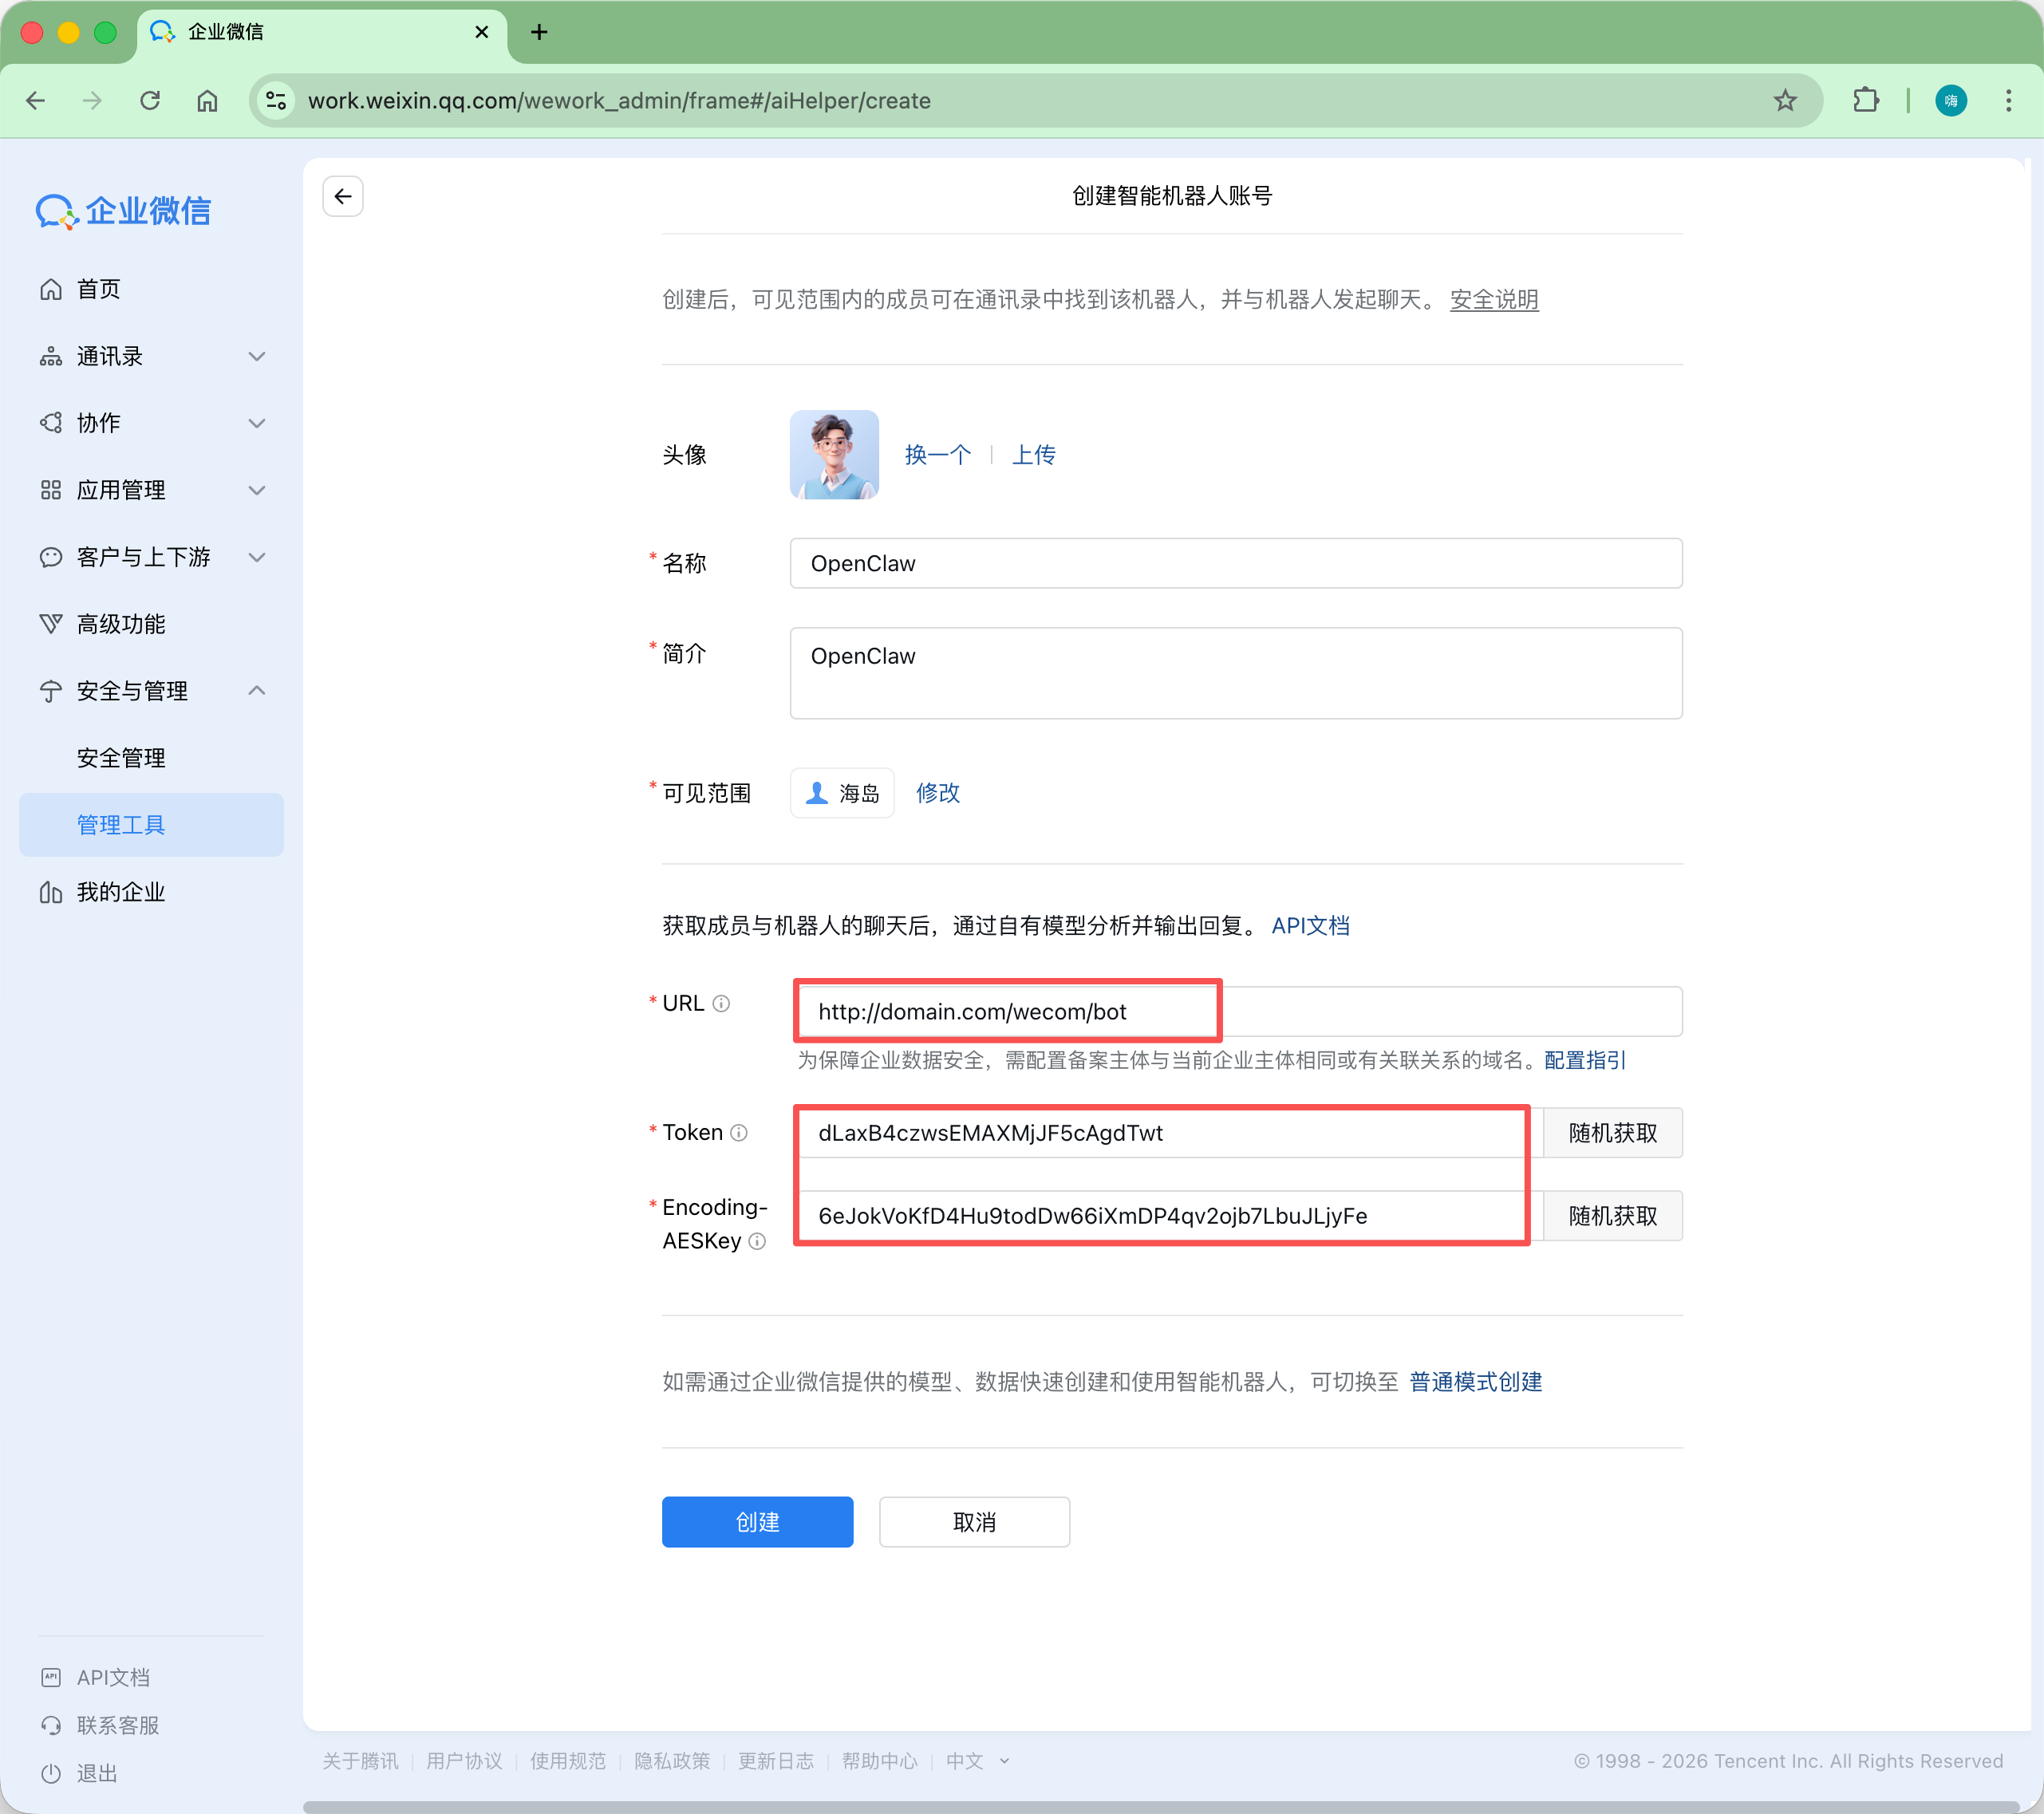Click the 名称 input field
The height and width of the screenshot is (1814, 2044).
pyautogui.click(x=1235, y=563)
